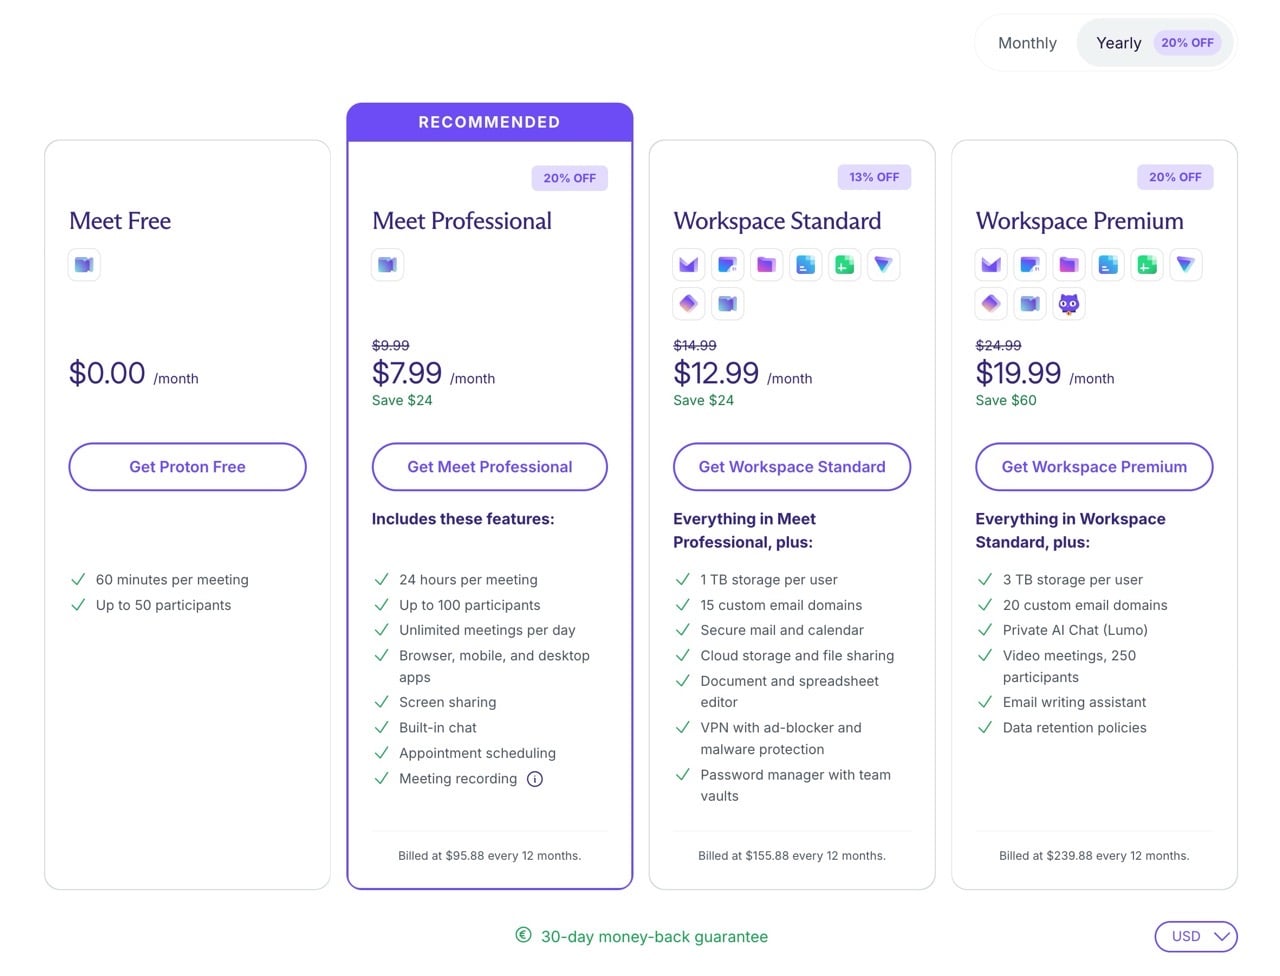Viewport: 1280px width, 976px height.
Task: Click the Lumo cat icon under Workspace Premium
Action: 1069,304
